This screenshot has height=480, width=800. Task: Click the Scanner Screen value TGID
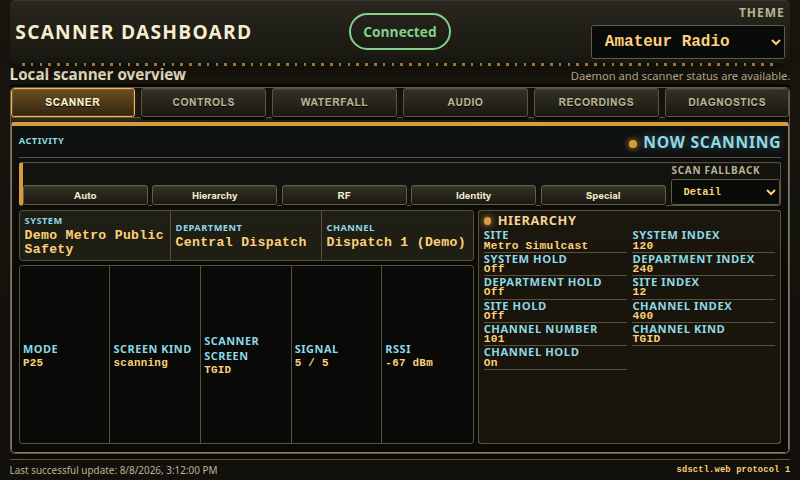(x=218, y=370)
